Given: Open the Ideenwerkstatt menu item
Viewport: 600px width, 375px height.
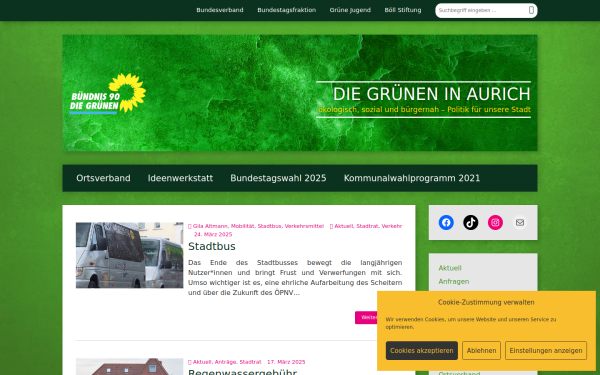Looking at the screenshot, I should pyautogui.click(x=180, y=178).
